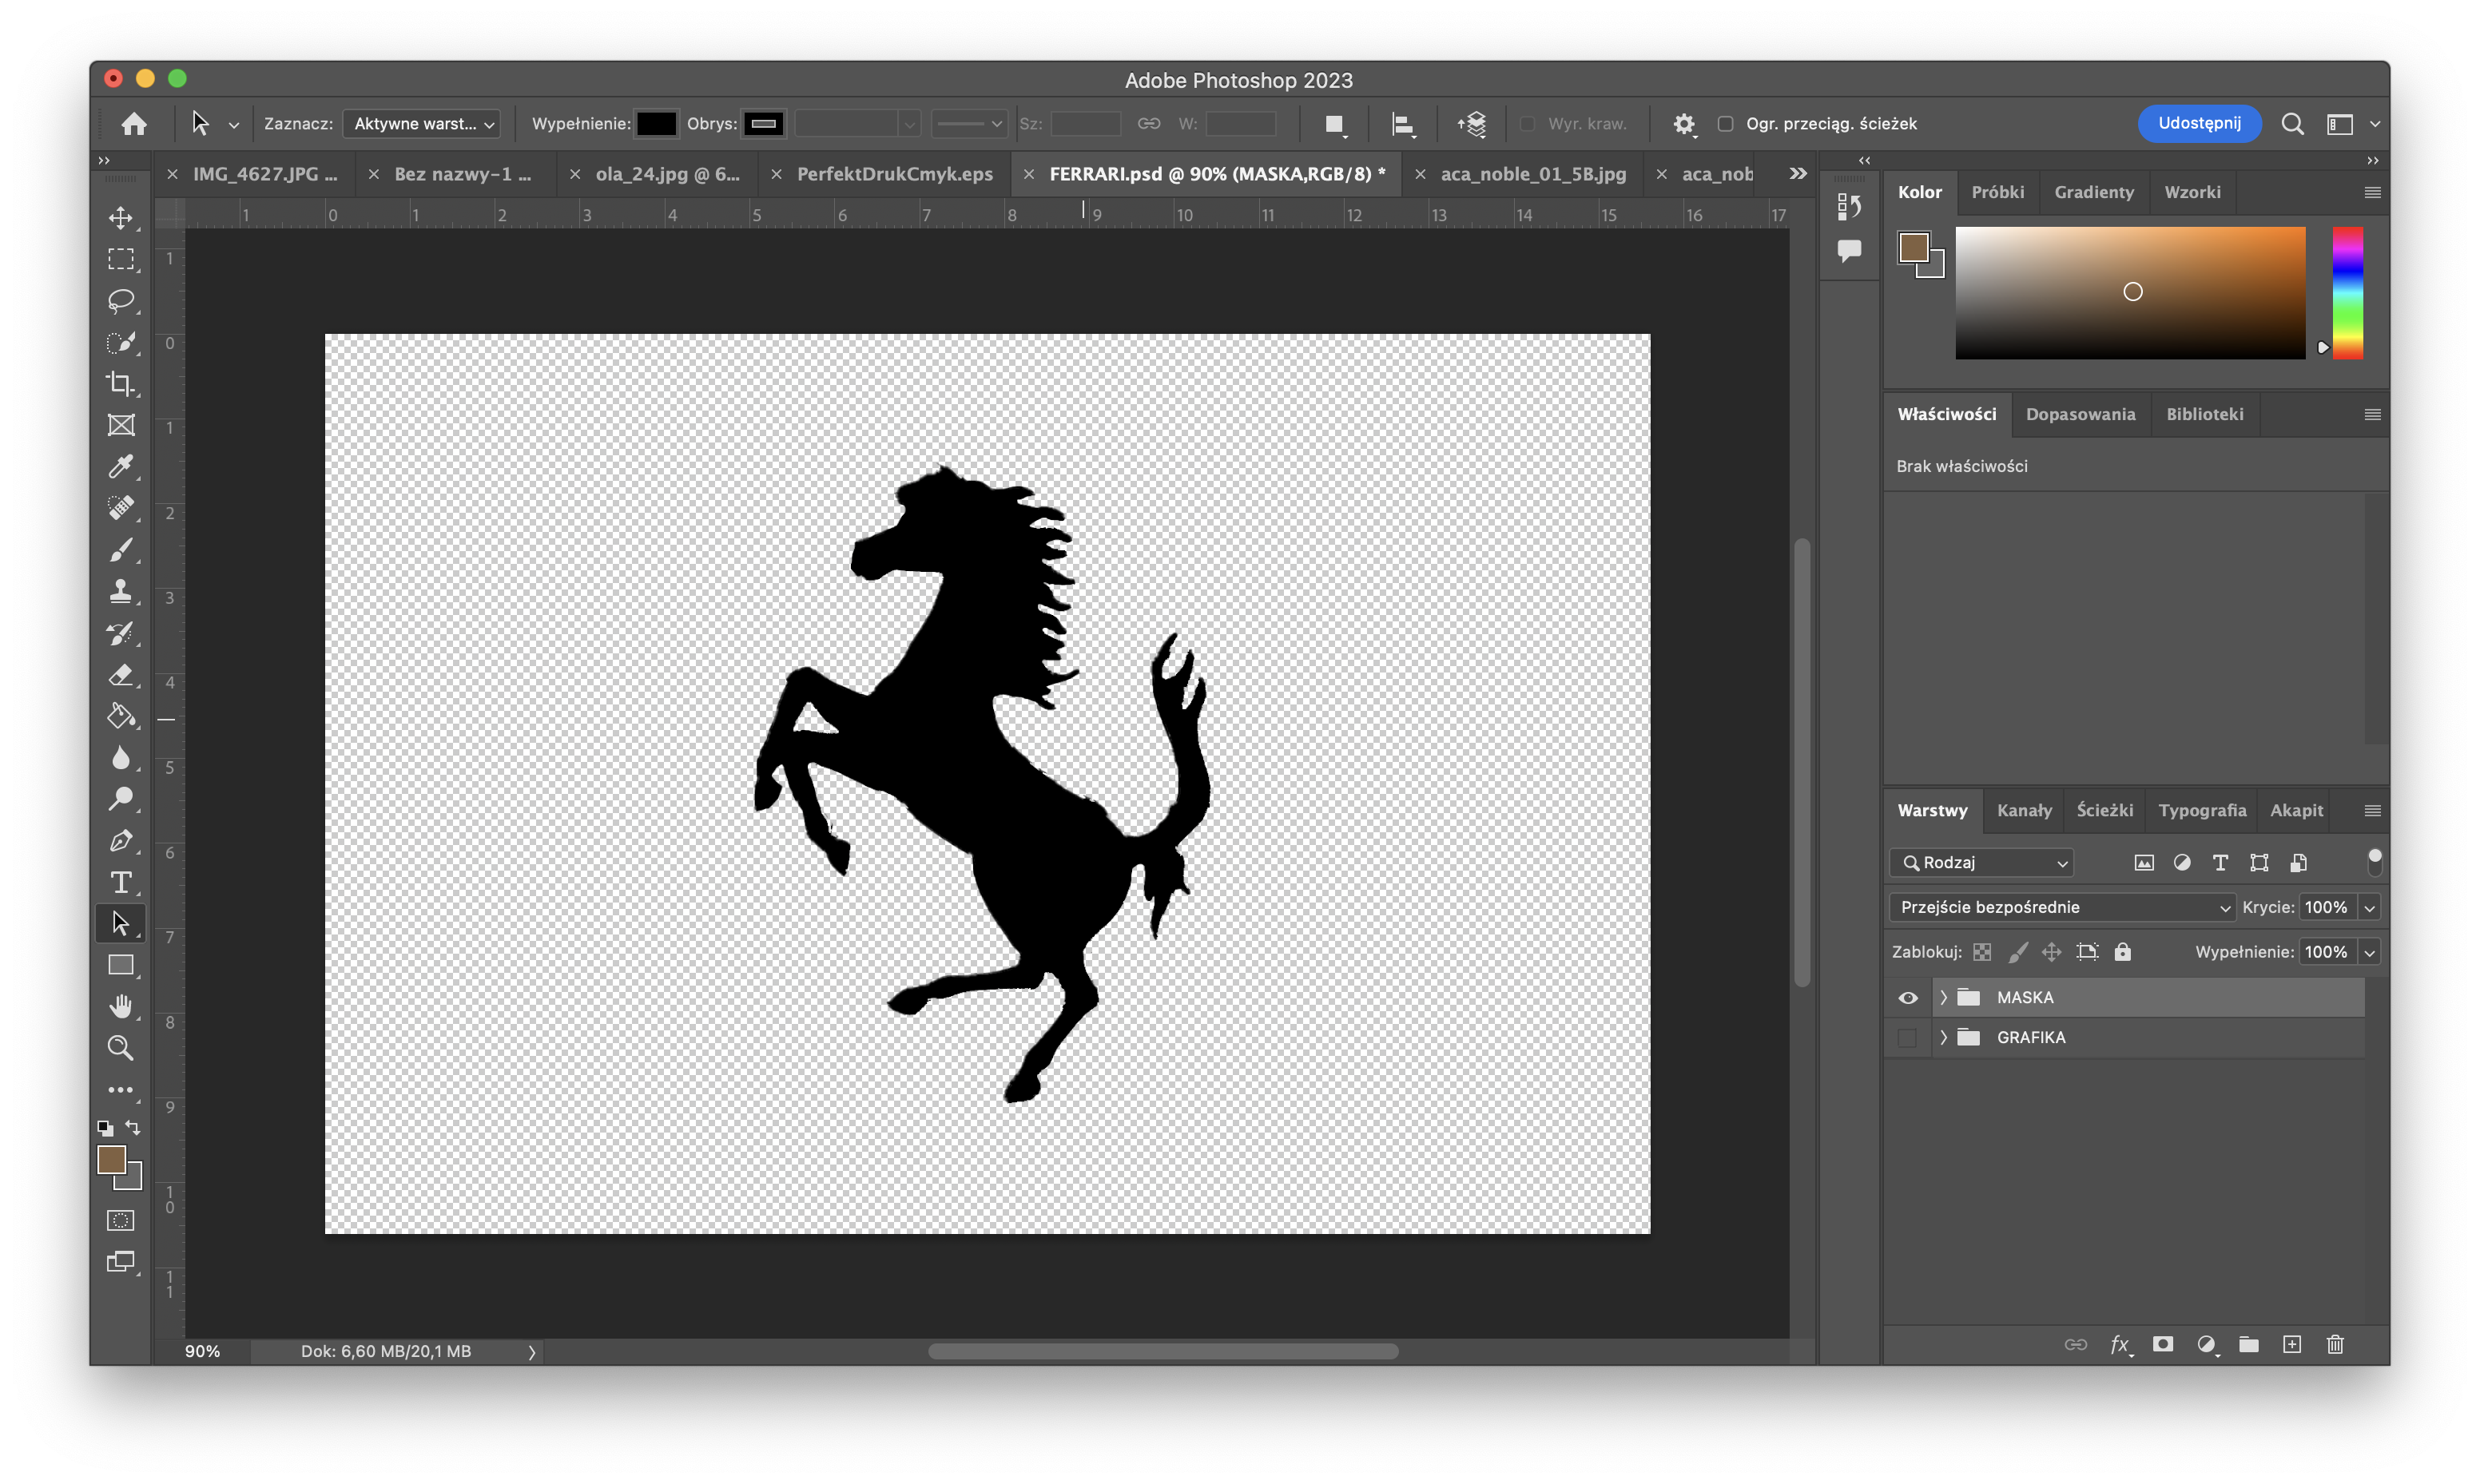Open the Rodzaj filter dropdown
The height and width of the screenshot is (1484, 2480).
[x=1982, y=863]
